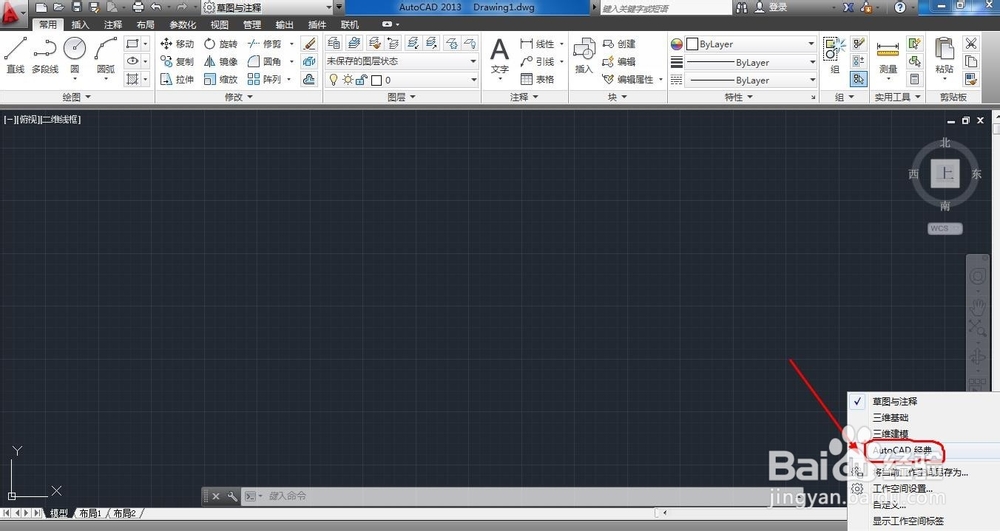
Task: Switch to the 管理 ribbon tab
Action: (x=252, y=25)
